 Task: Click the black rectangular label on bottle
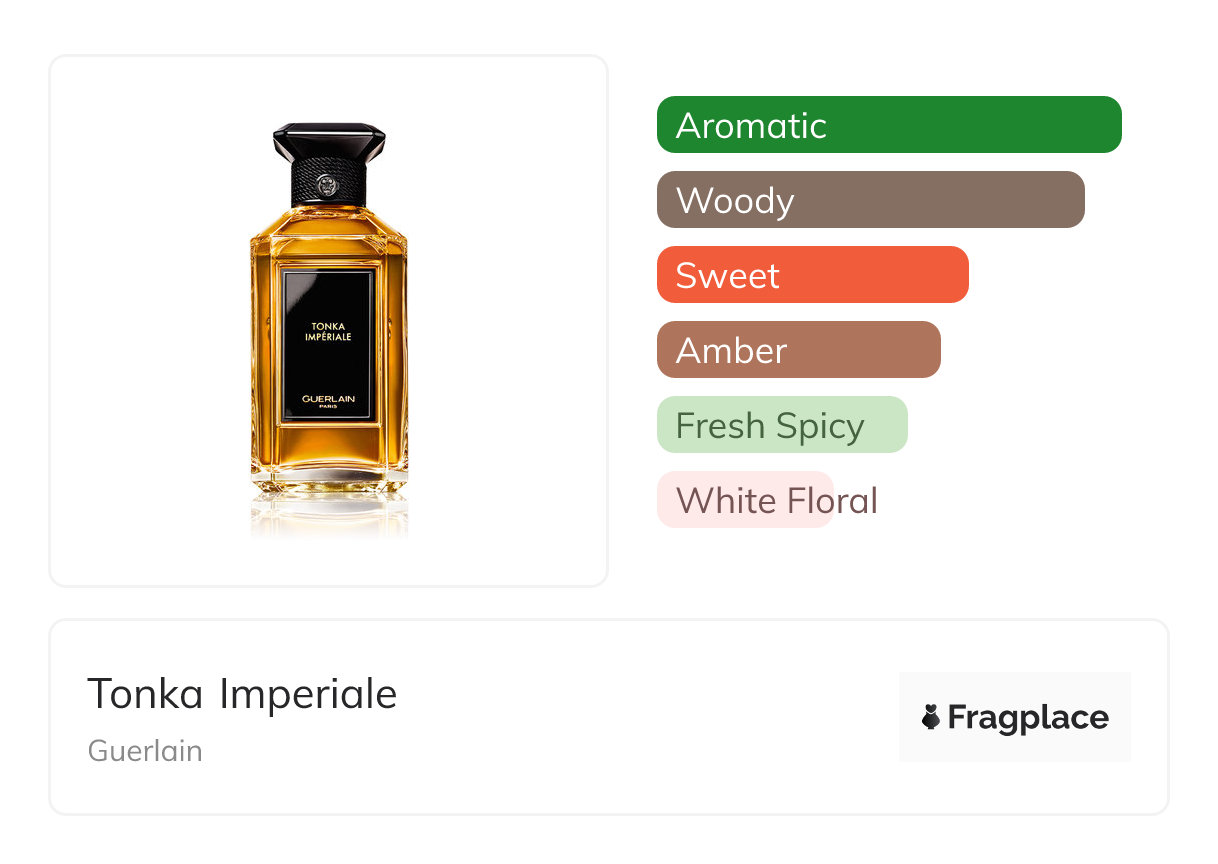(x=329, y=345)
